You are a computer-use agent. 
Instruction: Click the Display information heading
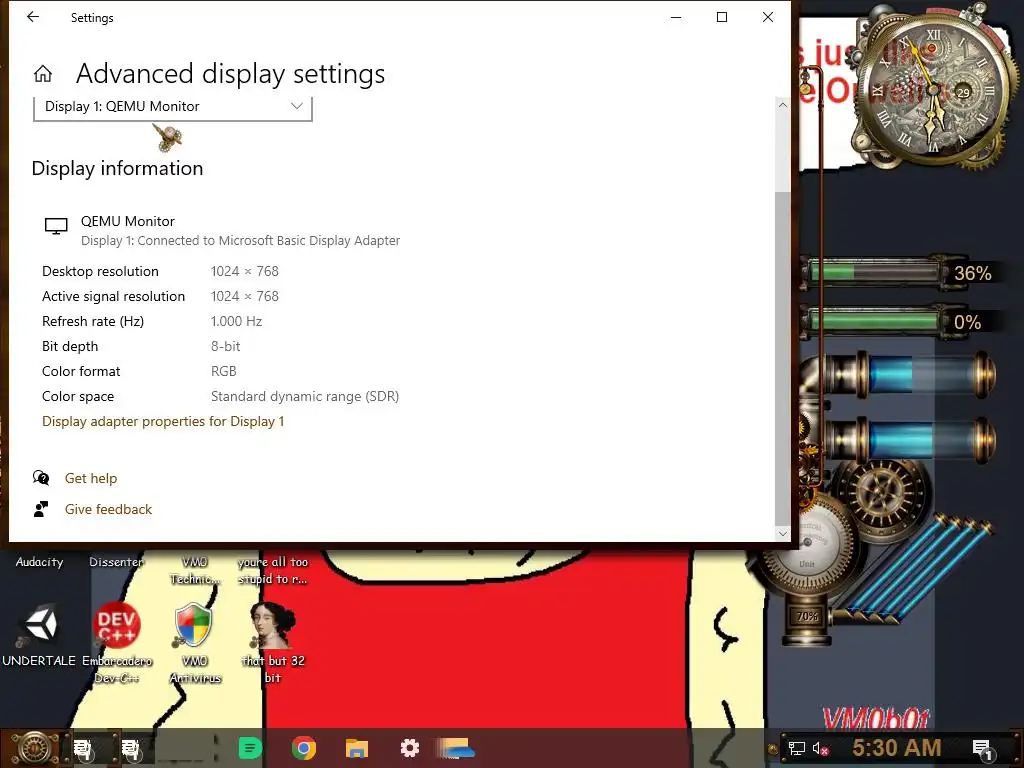tap(118, 168)
